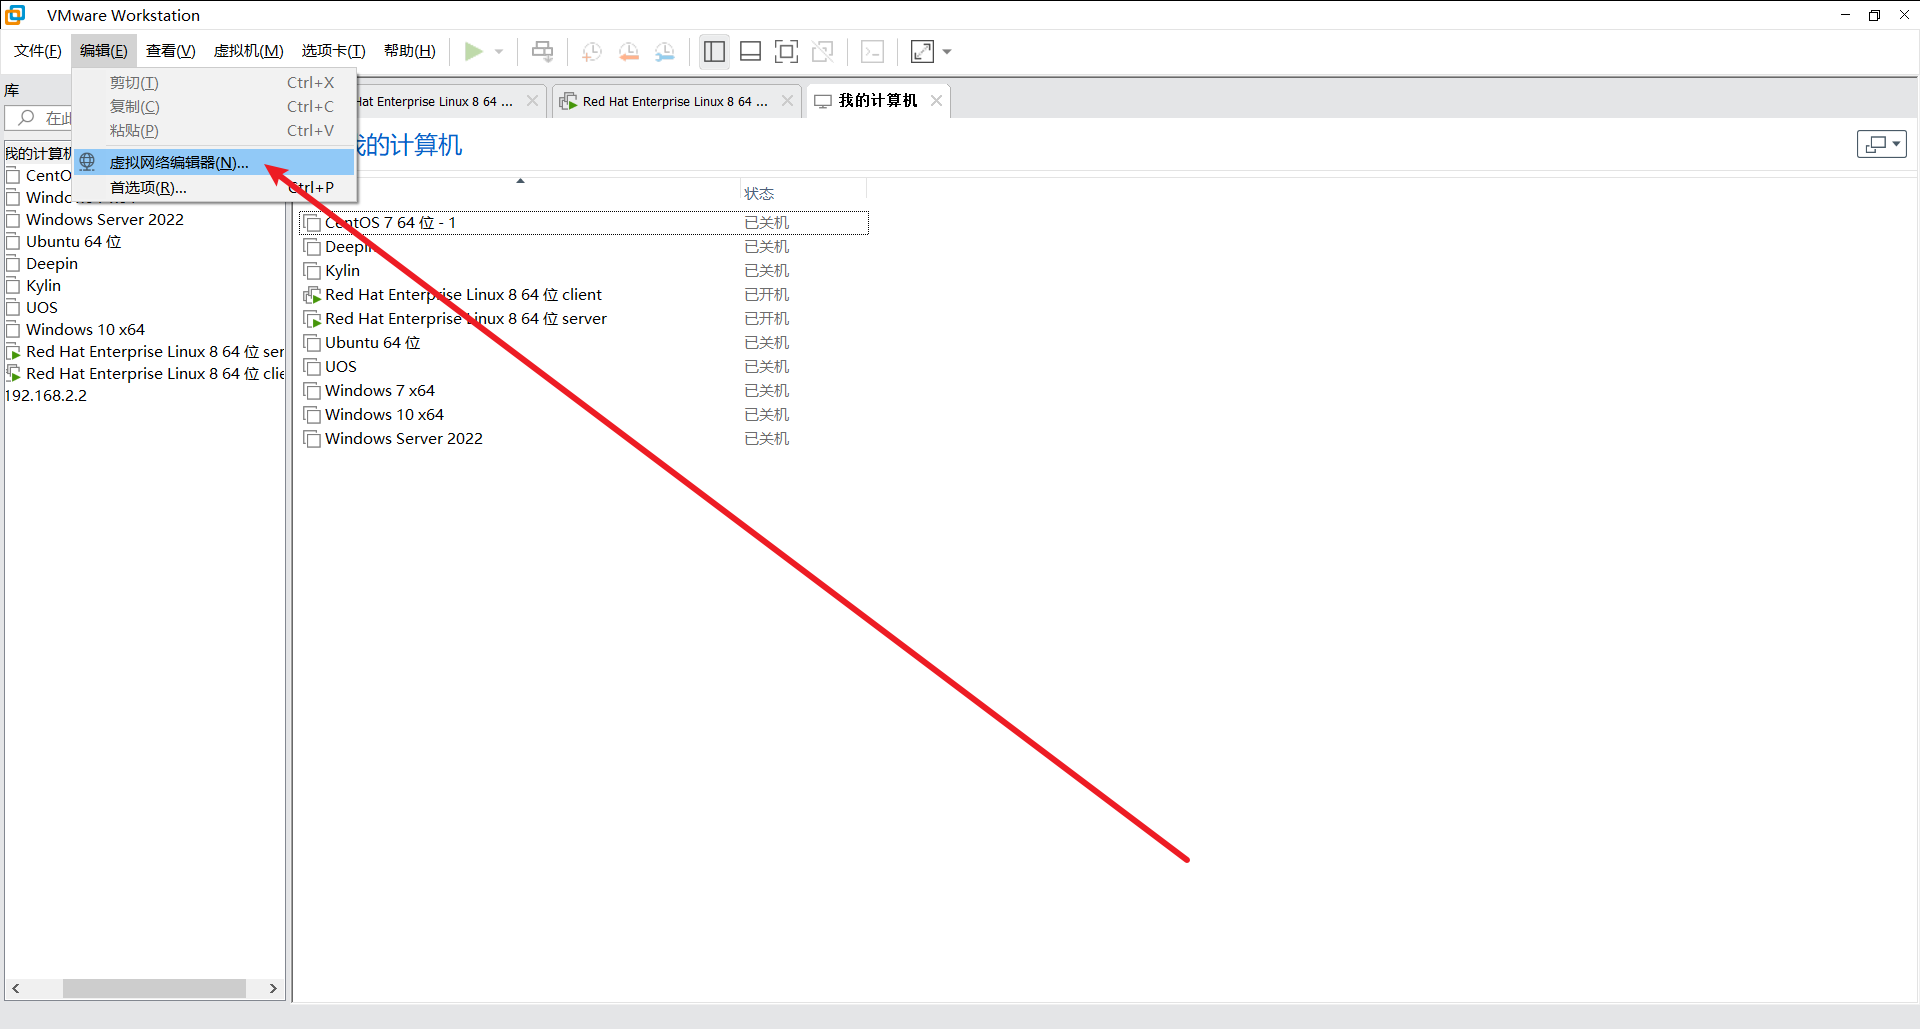The image size is (1920, 1029).
Task: Select Red Hat Enterprise Linux 8 client row
Action: coord(463,295)
